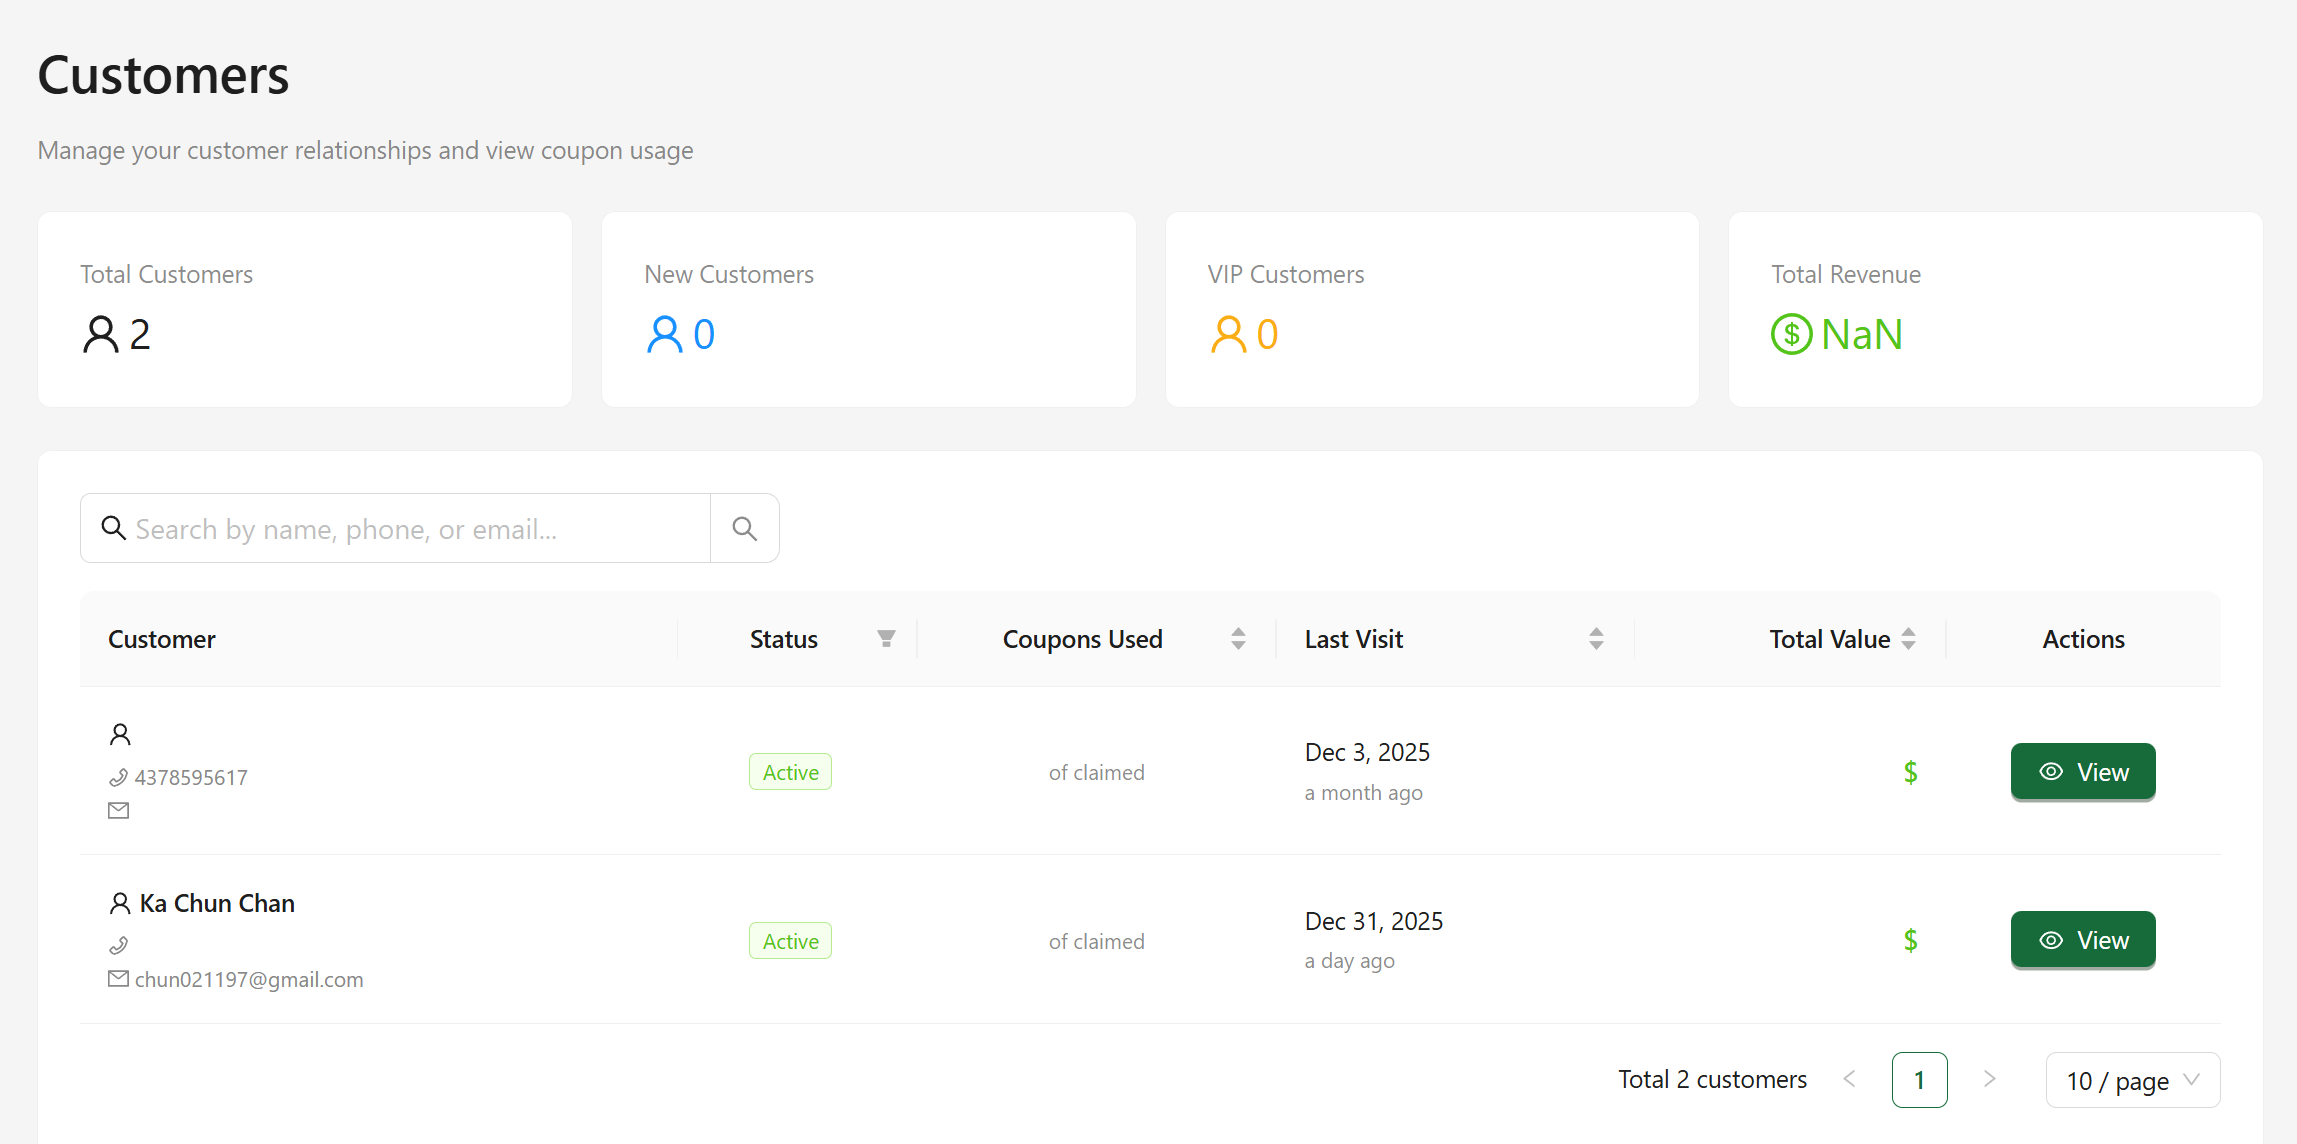2297x1144 pixels.
Task: Sort by Last Visit arrows
Action: 1596,639
